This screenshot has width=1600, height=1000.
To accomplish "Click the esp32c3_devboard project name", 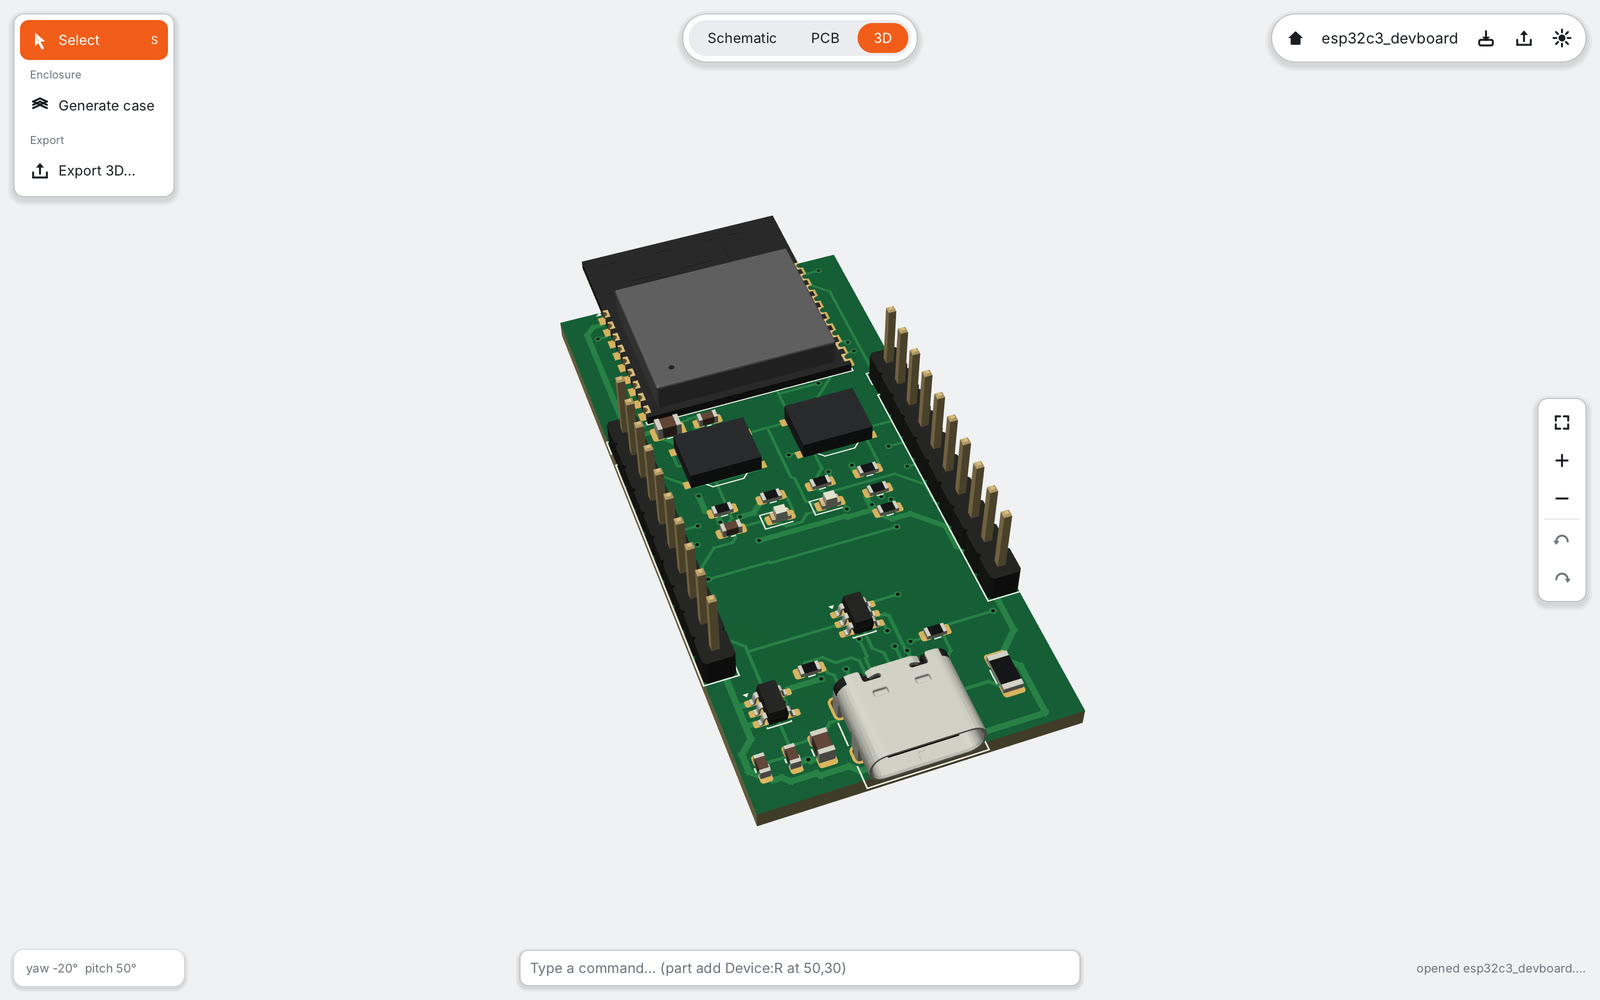I will coord(1389,38).
